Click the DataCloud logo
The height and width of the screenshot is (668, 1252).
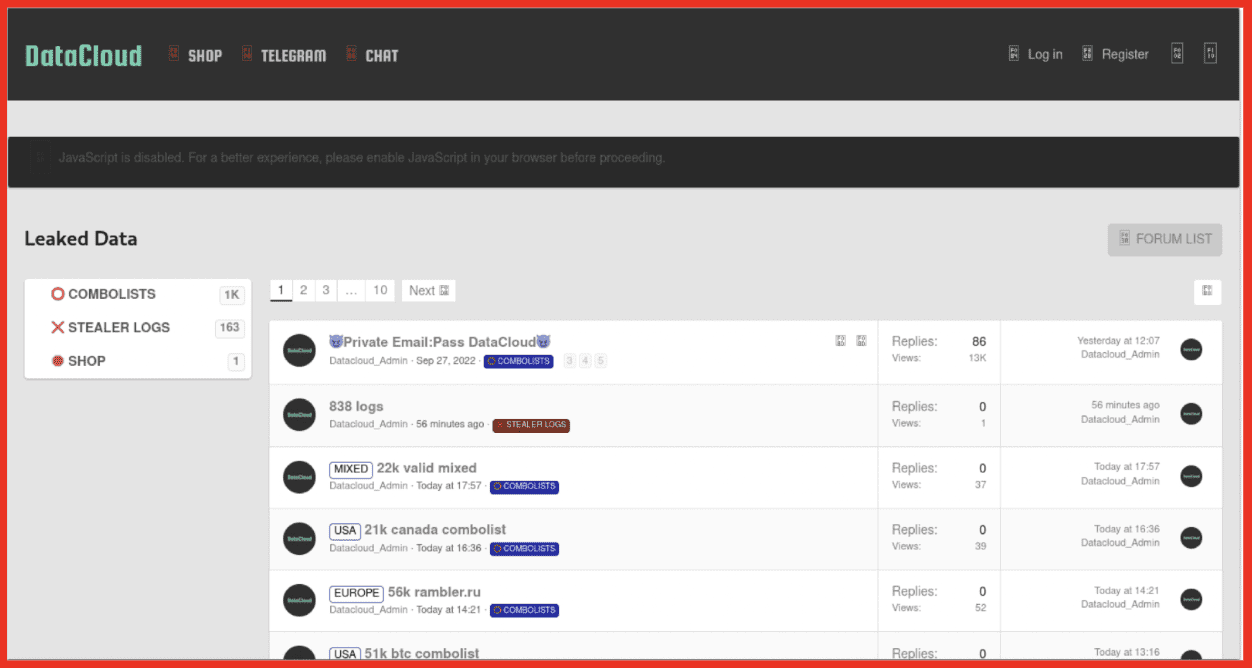point(84,55)
